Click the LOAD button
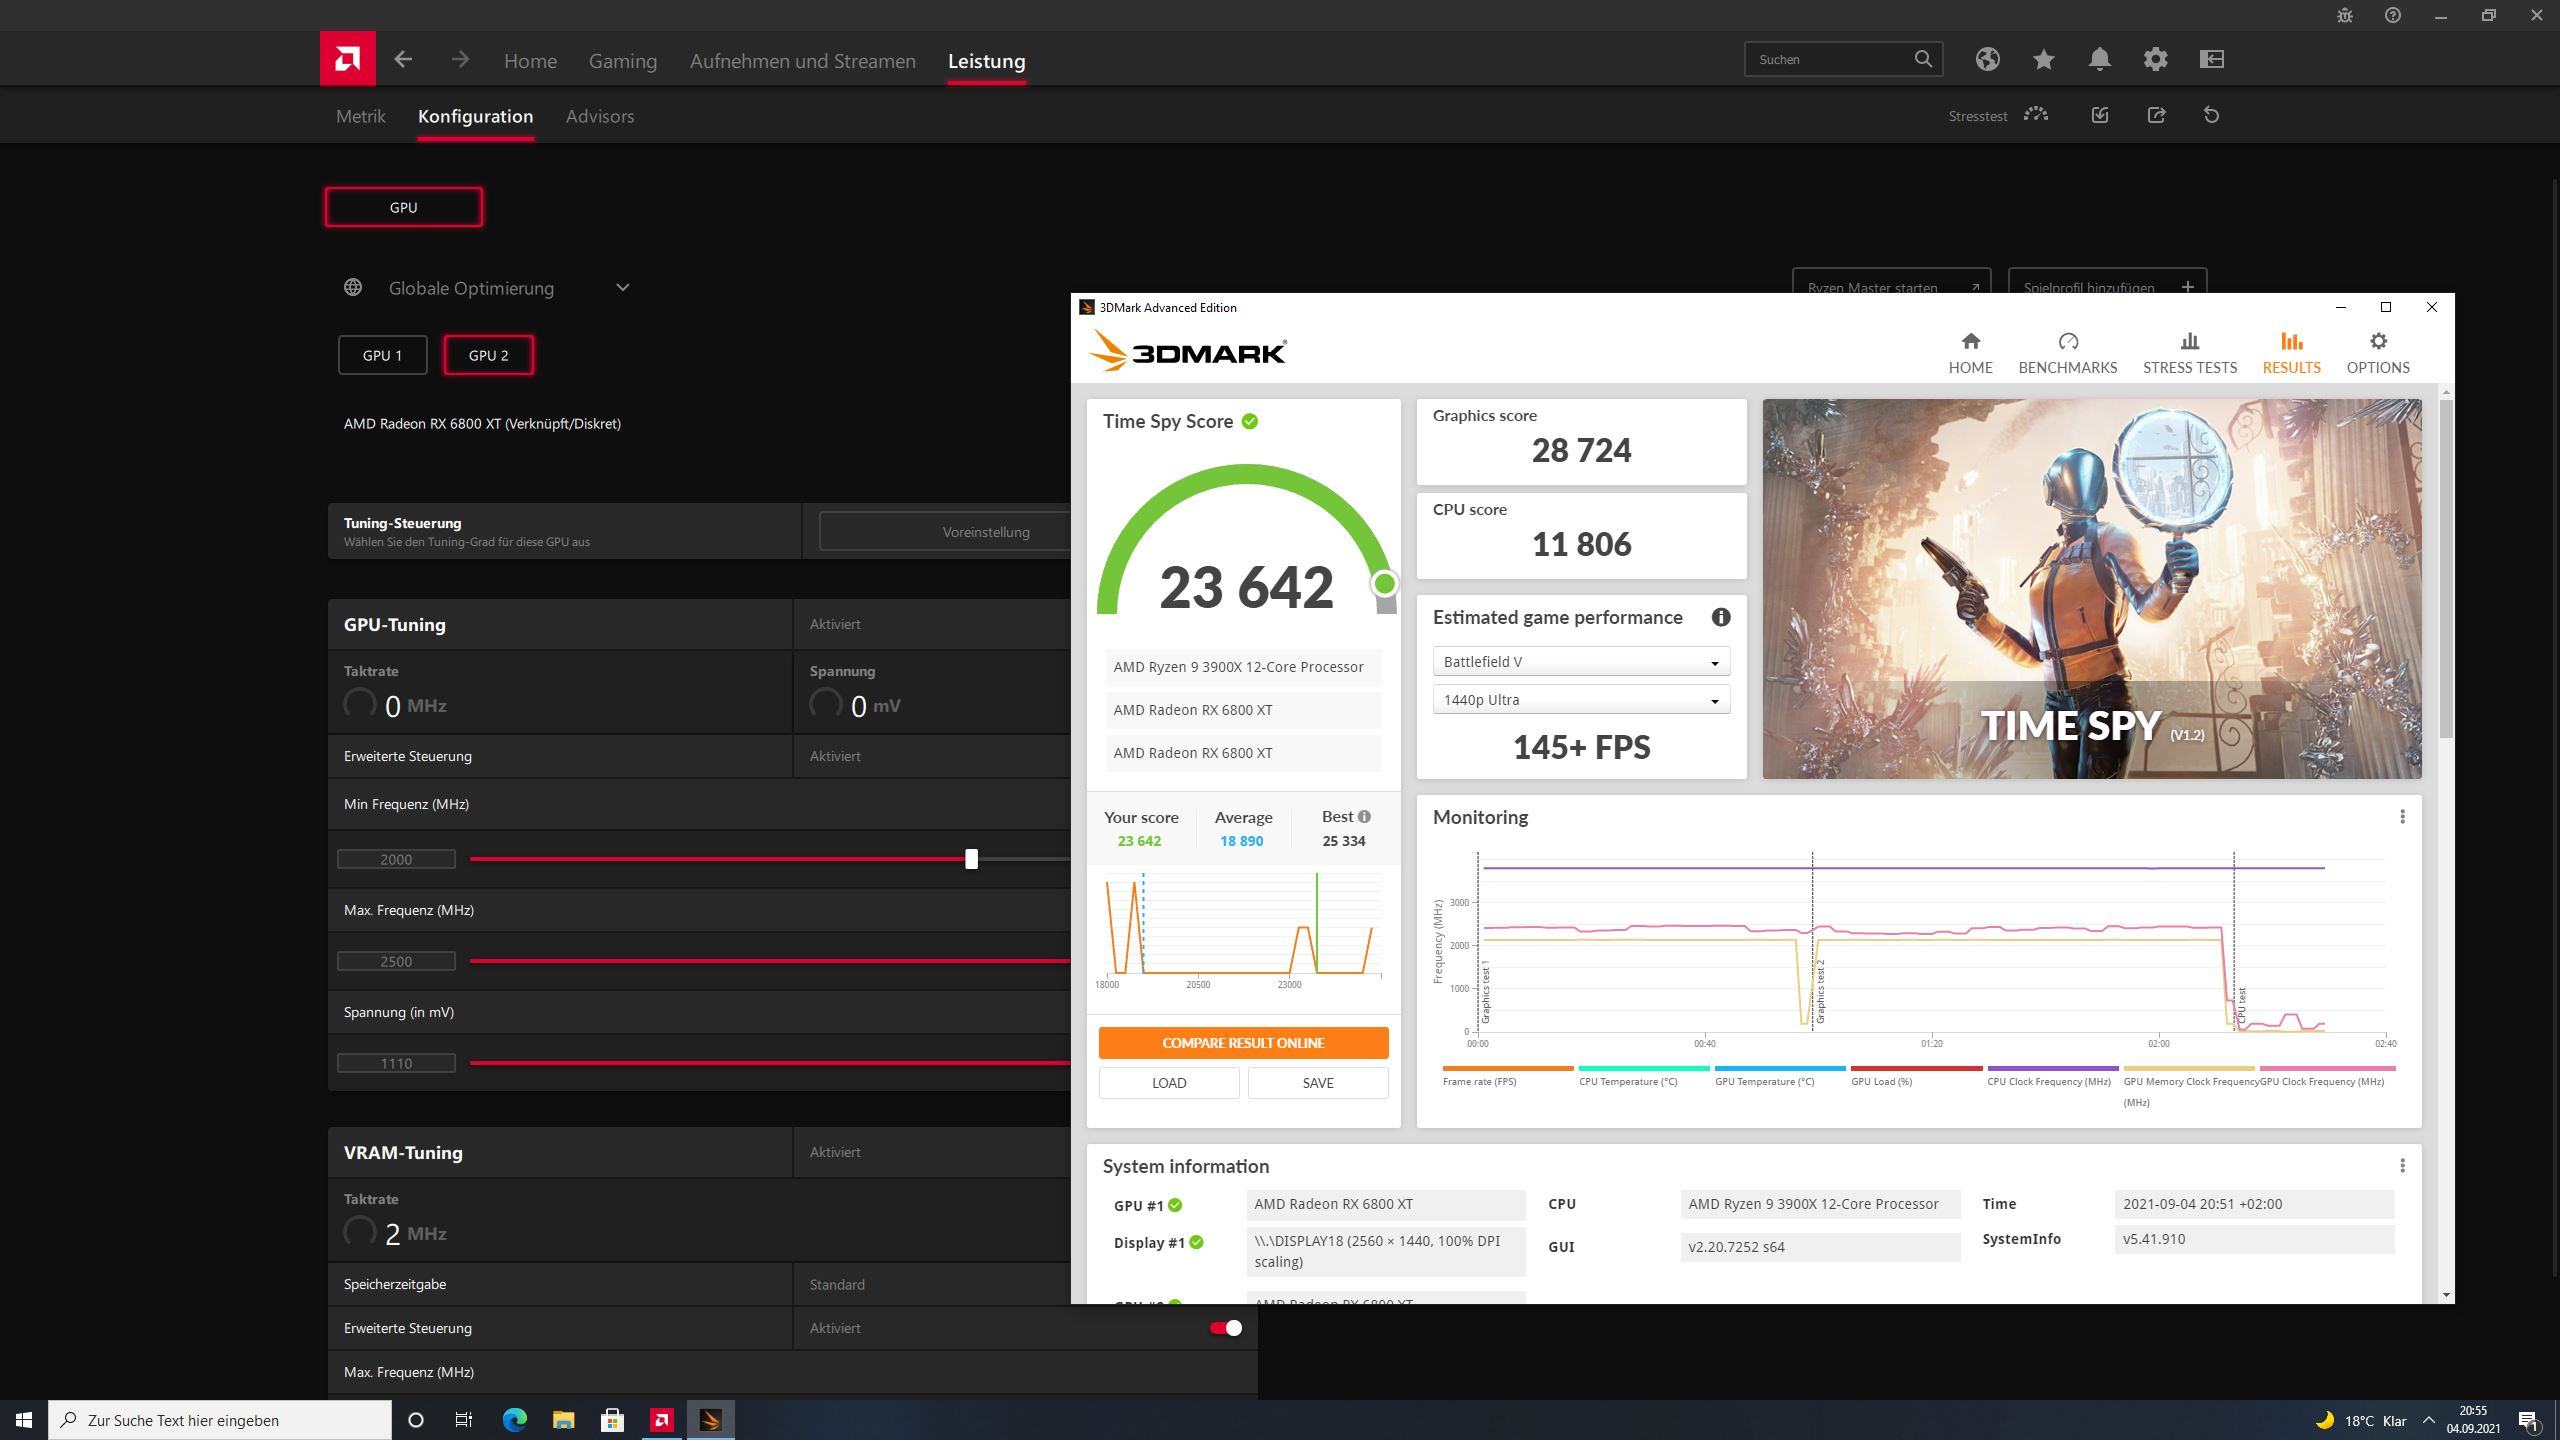 click(1169, 1083)
